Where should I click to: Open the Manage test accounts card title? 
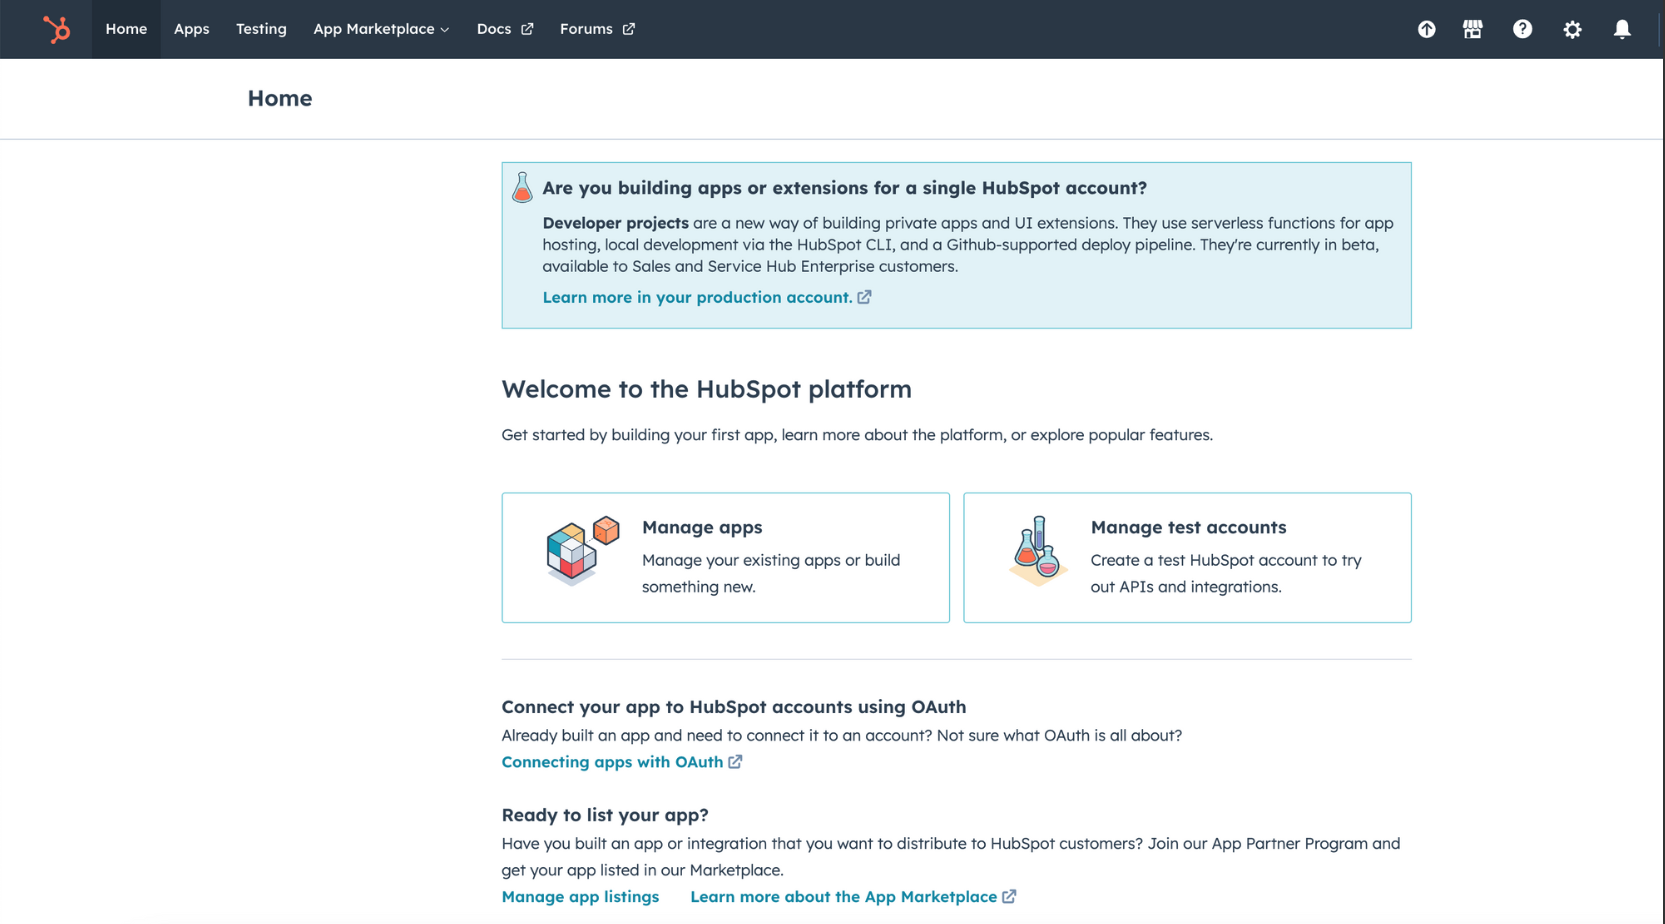pyautogui.click(x=1188, y=527)
